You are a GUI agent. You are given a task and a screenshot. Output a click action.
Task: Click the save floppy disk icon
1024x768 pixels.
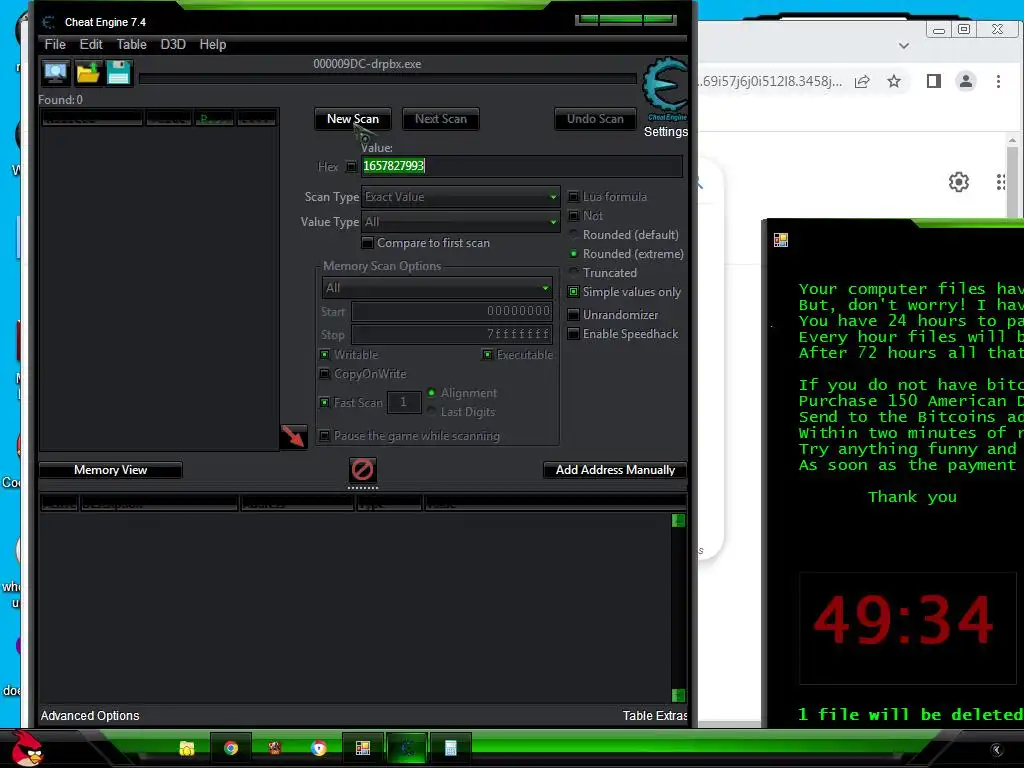pyautogui.click(x=118, y=72)
